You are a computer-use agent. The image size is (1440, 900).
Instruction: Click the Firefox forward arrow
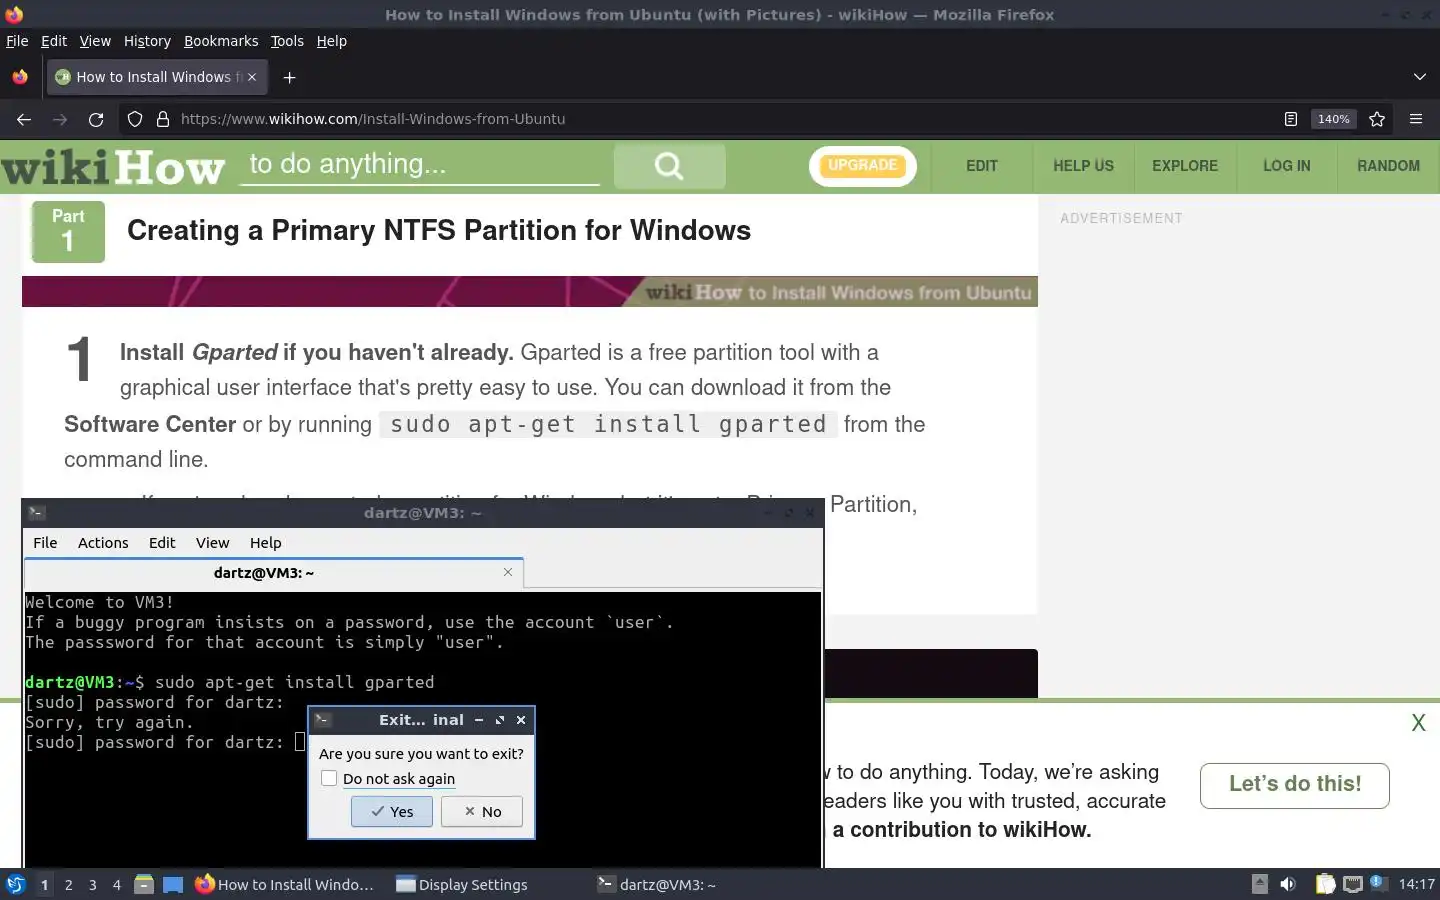(60, 119)
